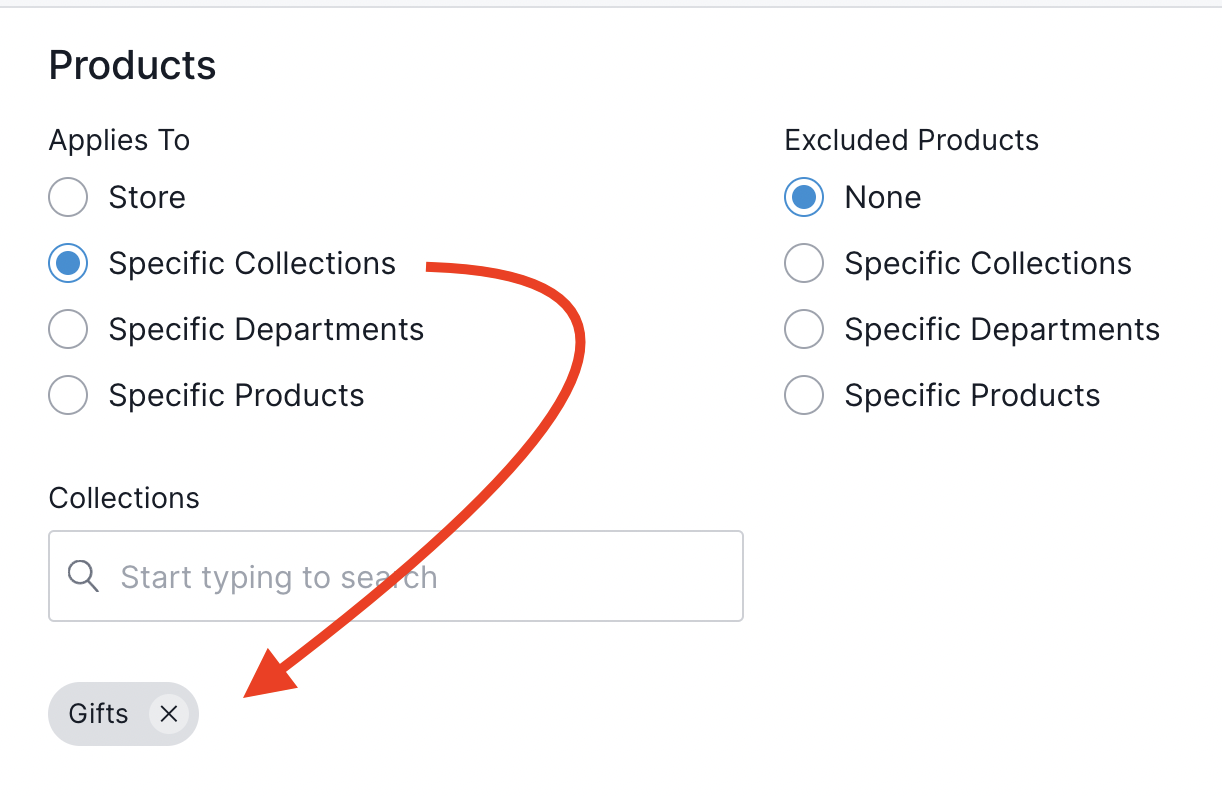This screenshot has width=1222, height=796.
Task: Remove the Gifts collection from selection
Action: 169,714
